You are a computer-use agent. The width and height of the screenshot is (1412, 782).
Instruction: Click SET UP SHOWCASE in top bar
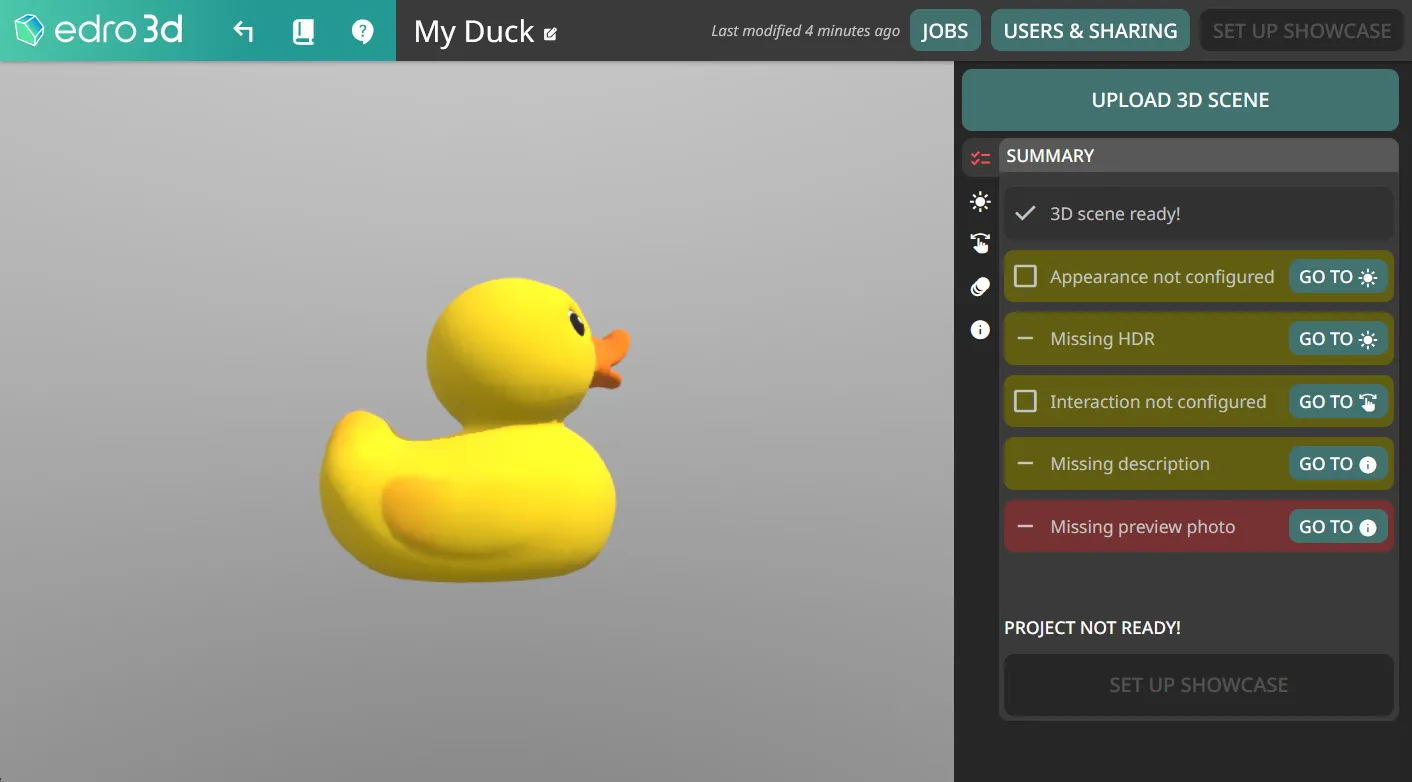1301,30
